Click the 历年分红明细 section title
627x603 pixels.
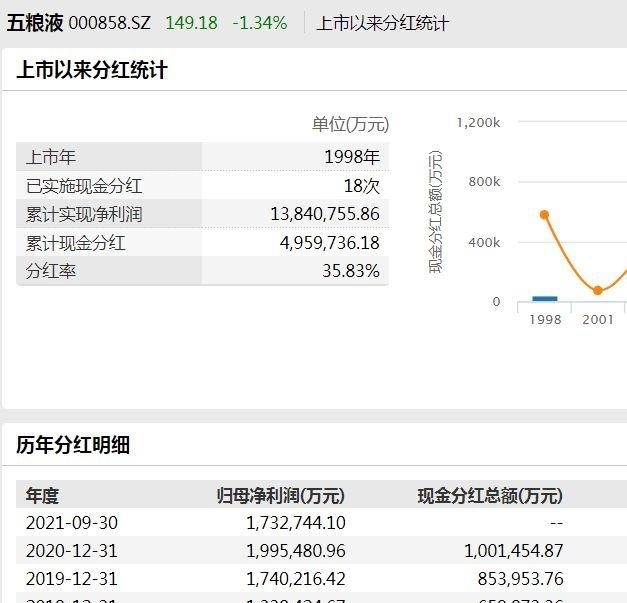coord(73,445)
